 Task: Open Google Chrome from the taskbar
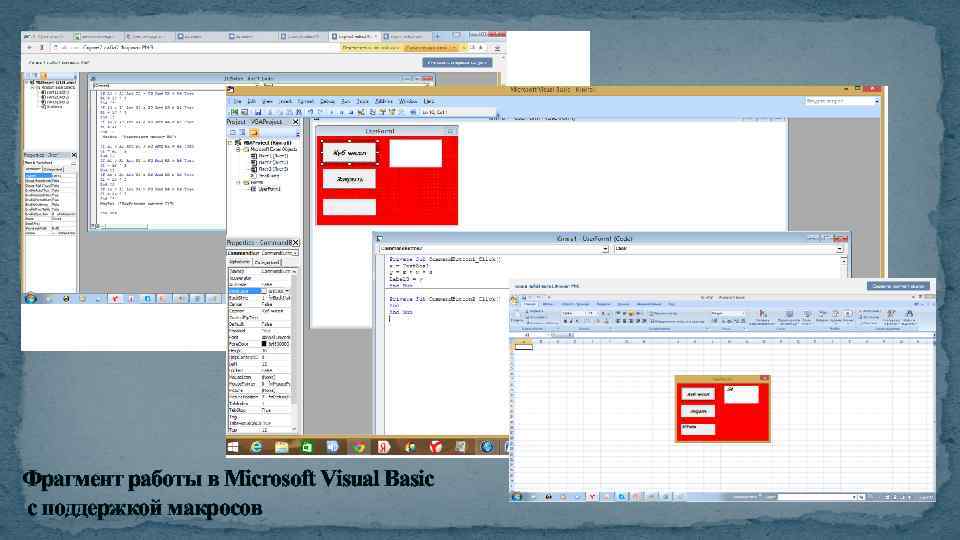click(x=359, y=447)
